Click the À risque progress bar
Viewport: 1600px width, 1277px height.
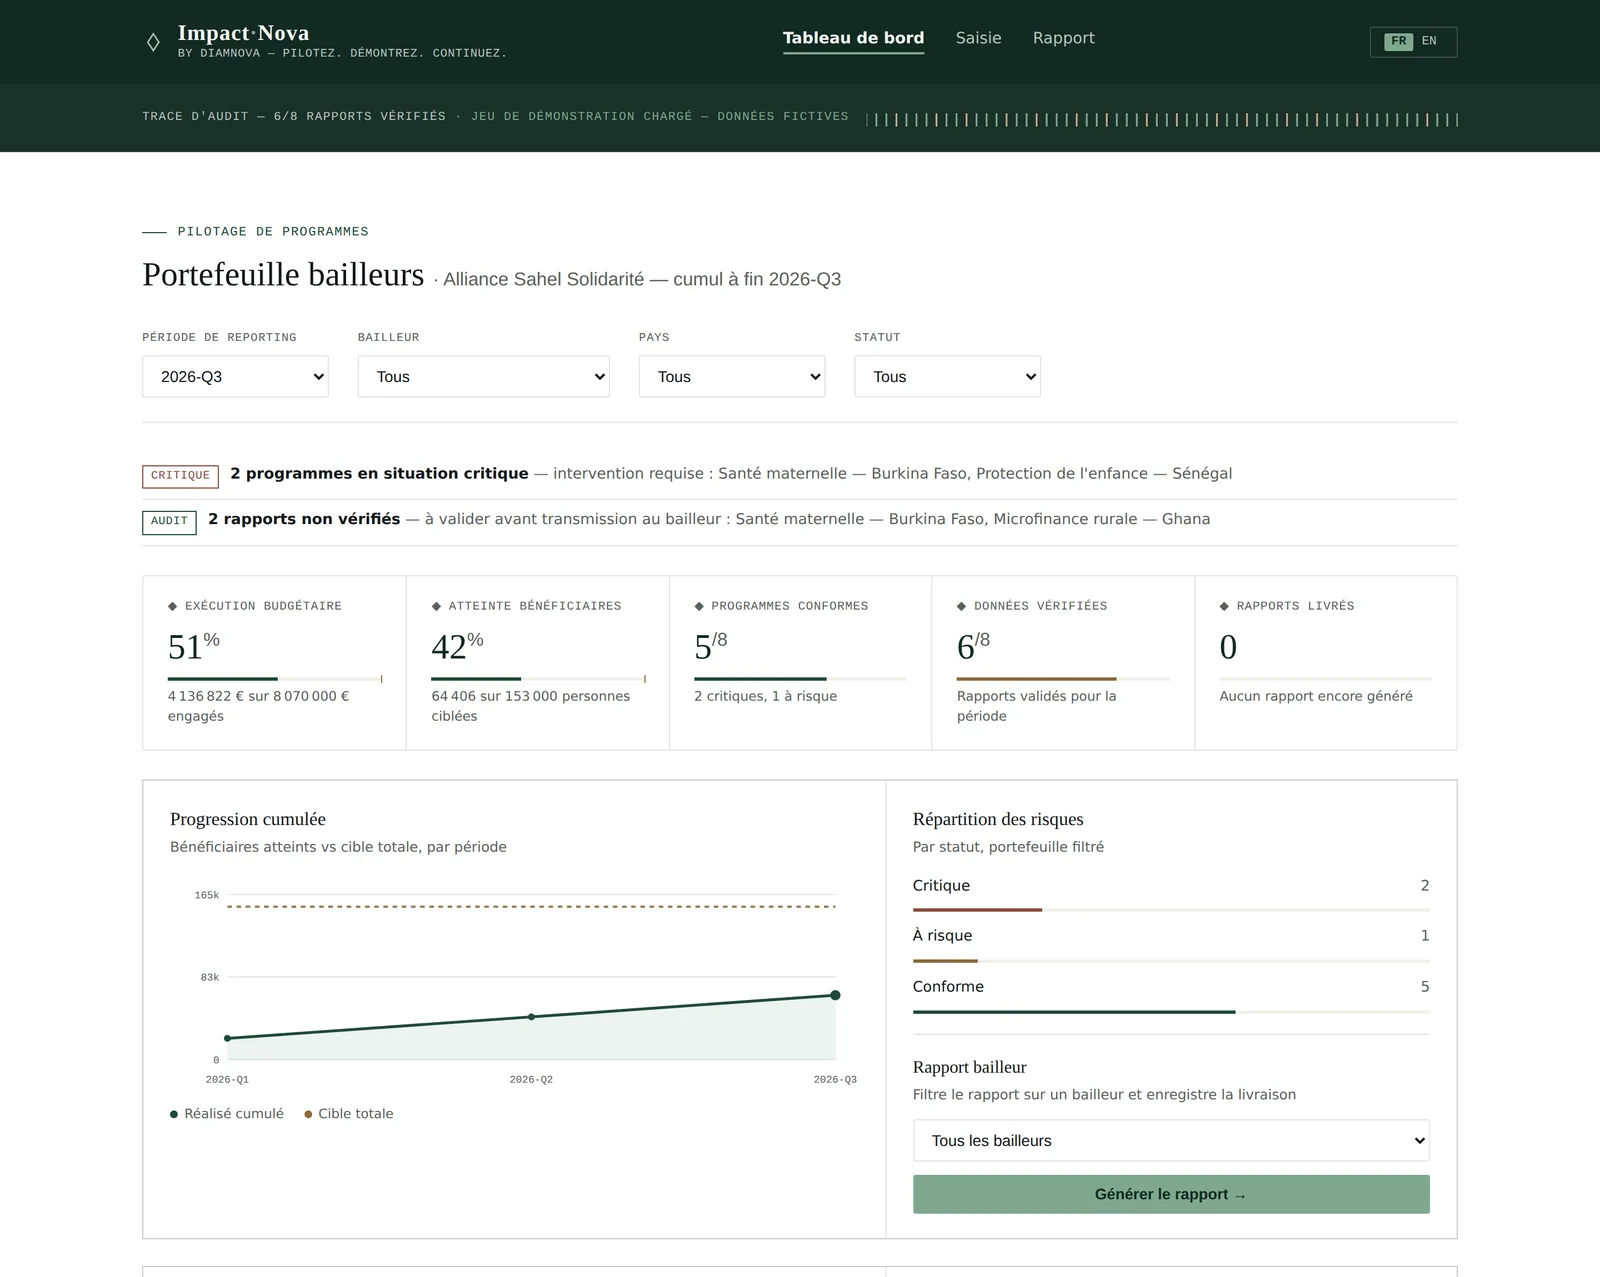[x=1171, y=961]
